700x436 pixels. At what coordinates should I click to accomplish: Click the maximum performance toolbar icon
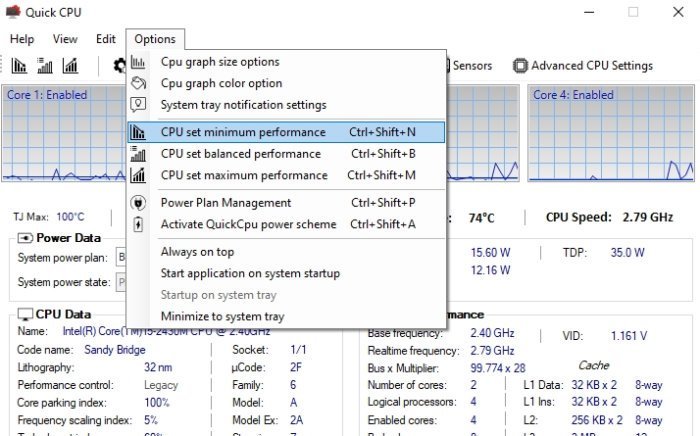coord(71,66)
